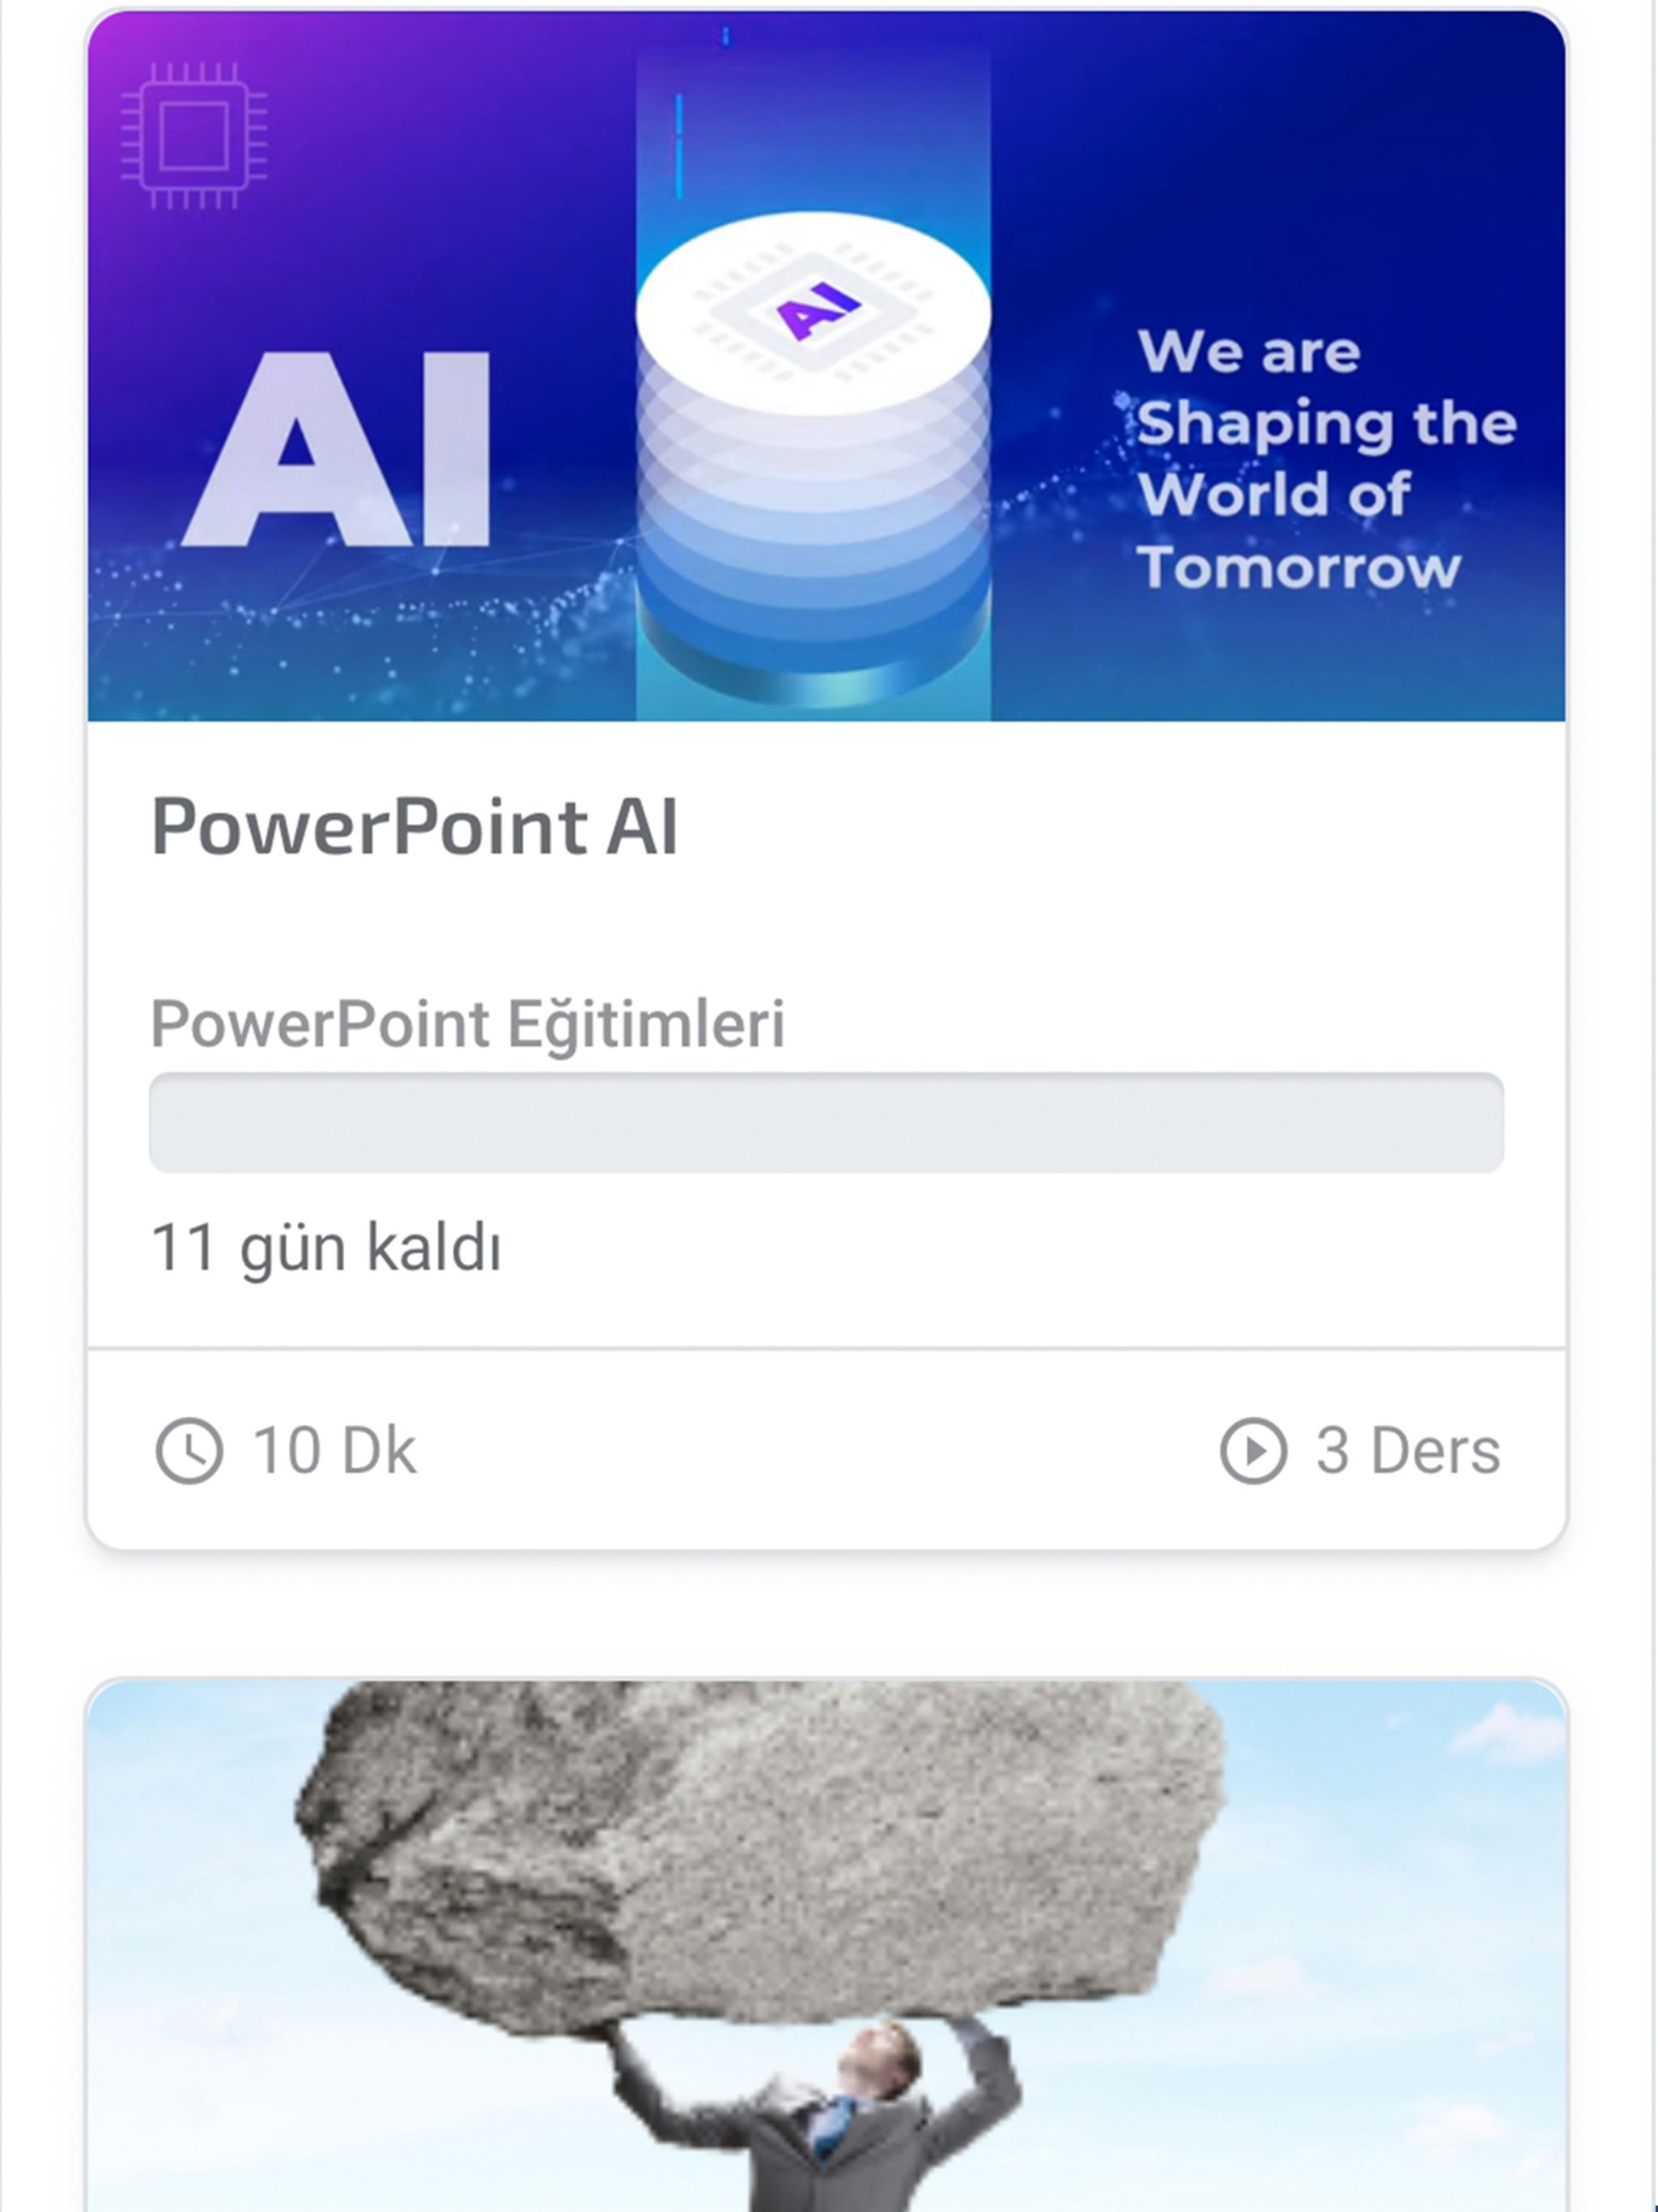Screen dimensions: 1658x2212
Task: Click the word "Tomorrow" in the banner
Action: [x=1299, y=568]
